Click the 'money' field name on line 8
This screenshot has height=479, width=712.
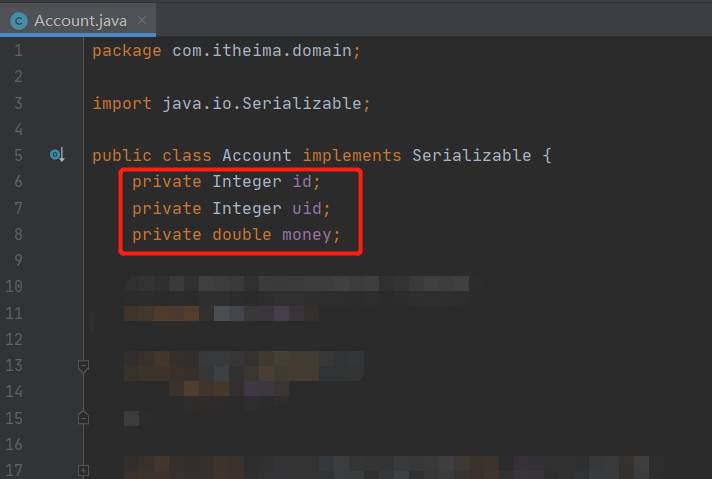point(307,235)
